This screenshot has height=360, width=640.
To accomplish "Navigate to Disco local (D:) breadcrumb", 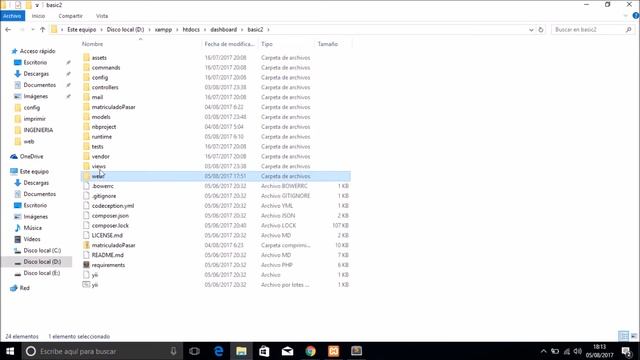I will [125, 30].
